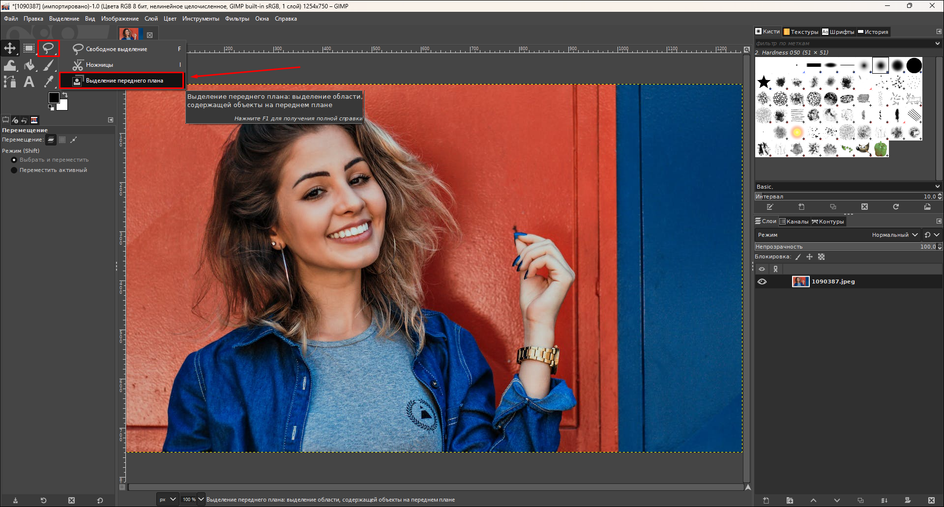The height and width of the screenshot is (507, 944).
Task: Toggle visibility of 1090387.jpeg layer
Action: (x=762, y=281)
